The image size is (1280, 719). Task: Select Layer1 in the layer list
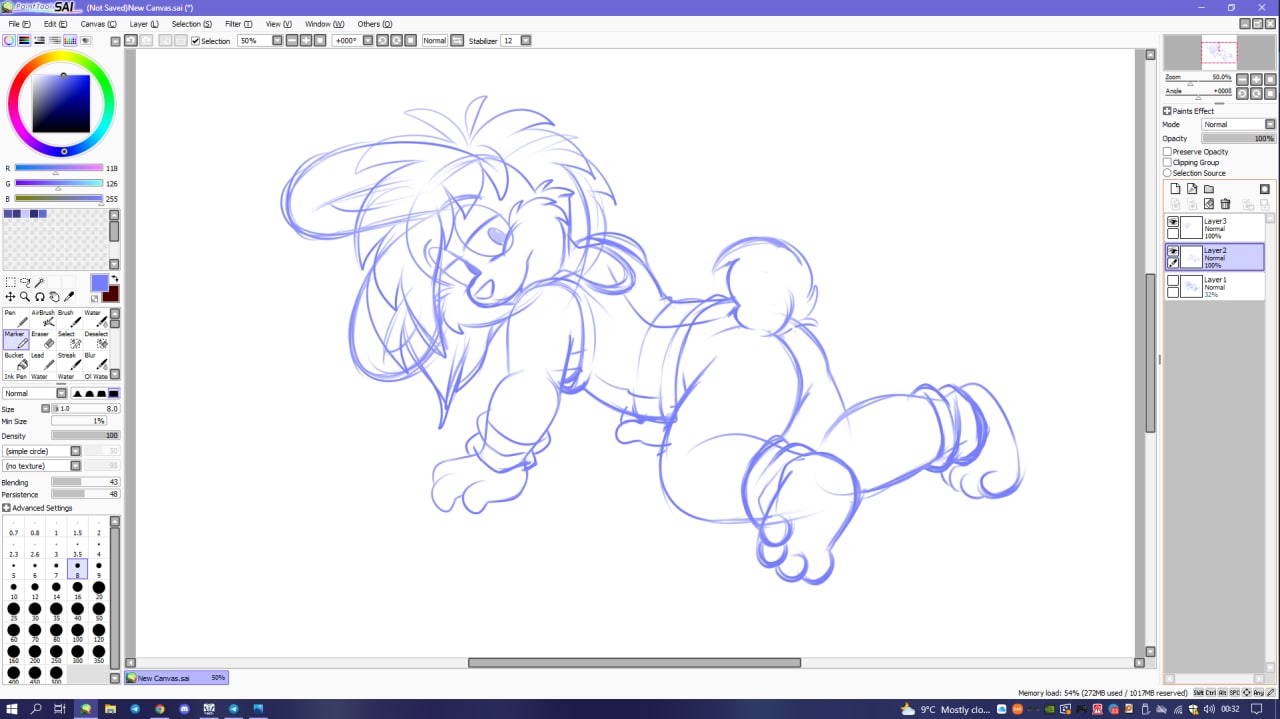point(1220,287)
